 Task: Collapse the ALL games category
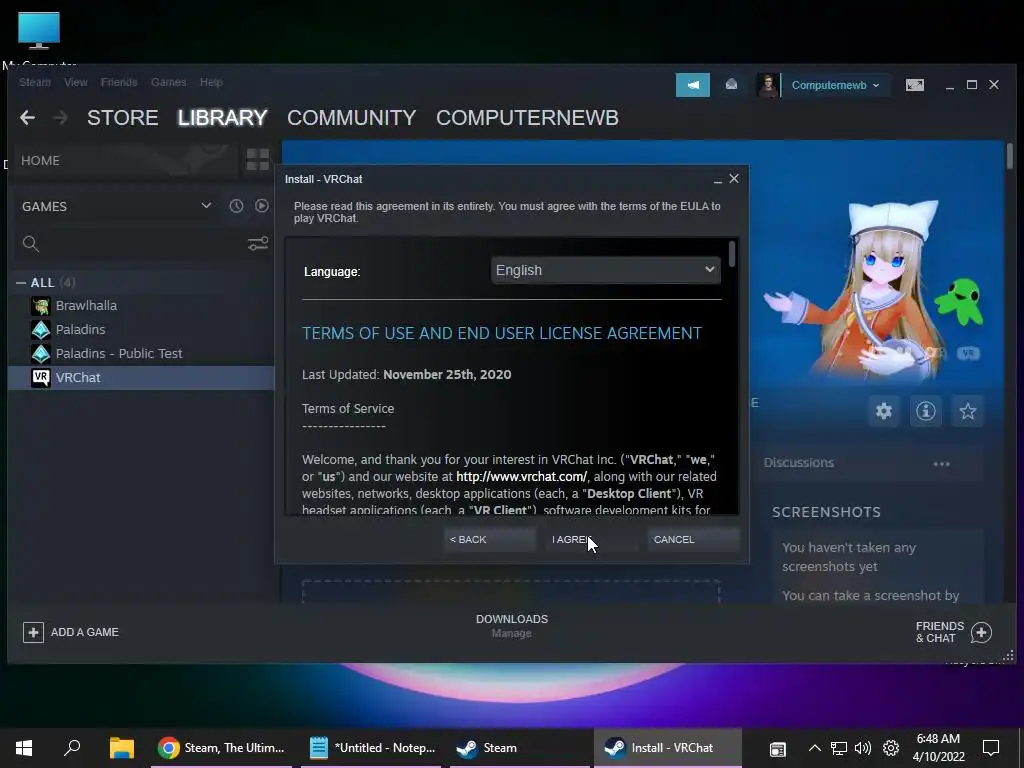click(21, 283)
